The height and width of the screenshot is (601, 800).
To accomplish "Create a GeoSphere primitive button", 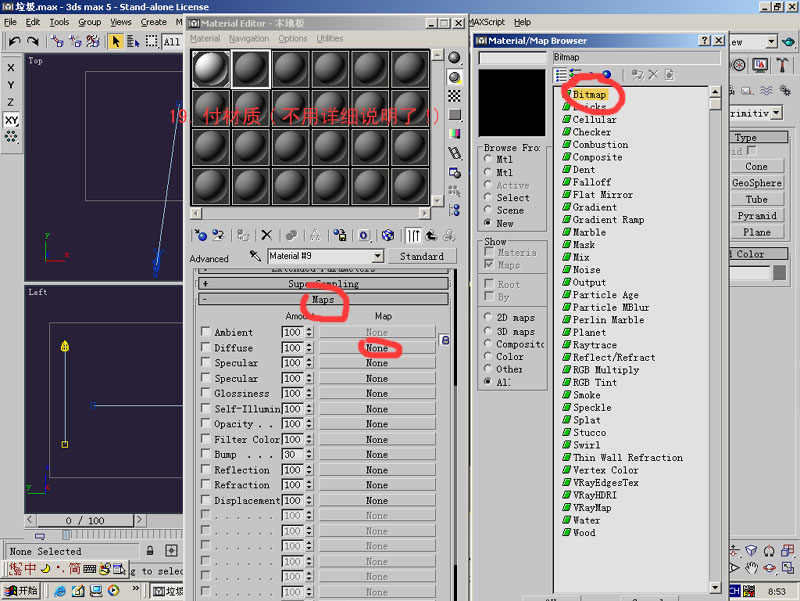I will [757, 183].
